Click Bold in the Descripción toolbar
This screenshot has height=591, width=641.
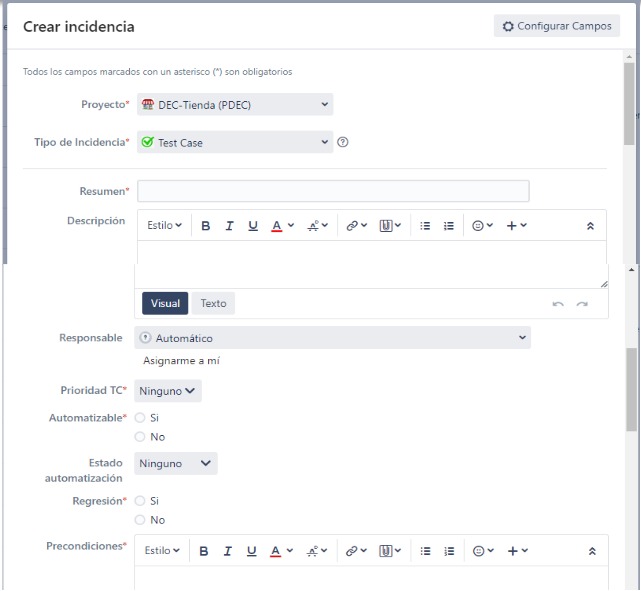206,226
